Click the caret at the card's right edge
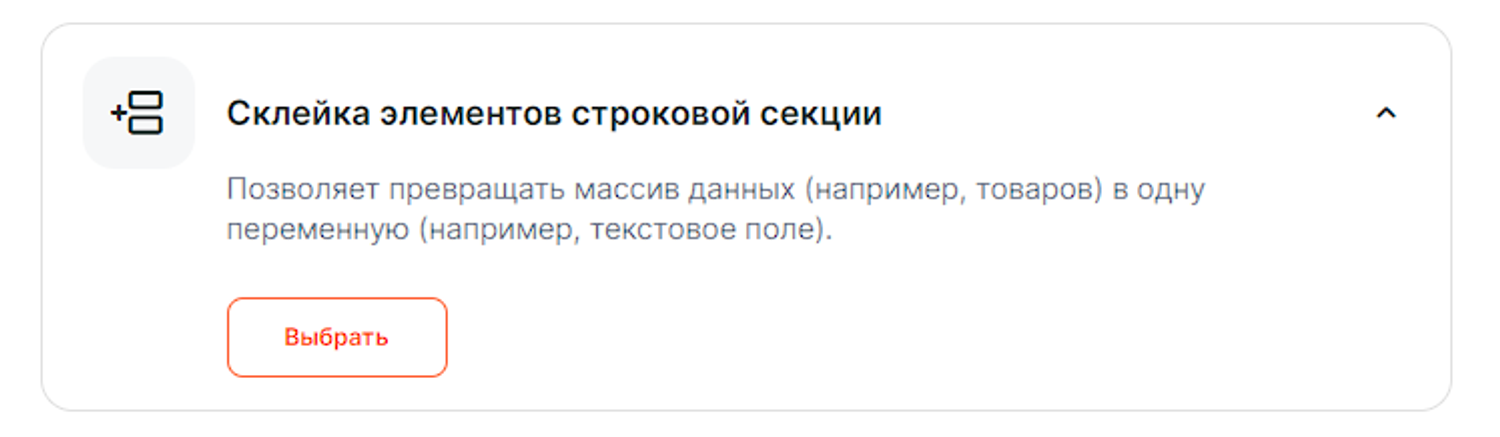1500x437 pixels. click(x=1385, y=114)
